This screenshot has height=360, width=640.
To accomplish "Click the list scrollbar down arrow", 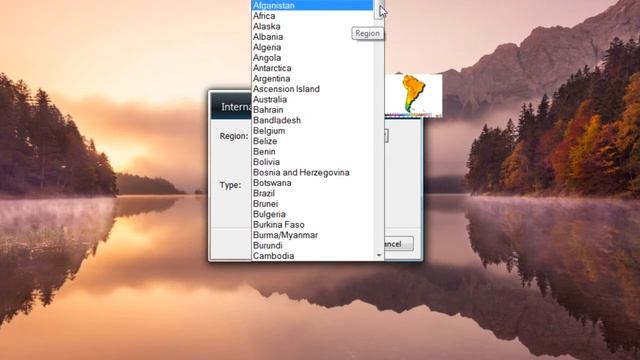I will click(x=379, y=255).
